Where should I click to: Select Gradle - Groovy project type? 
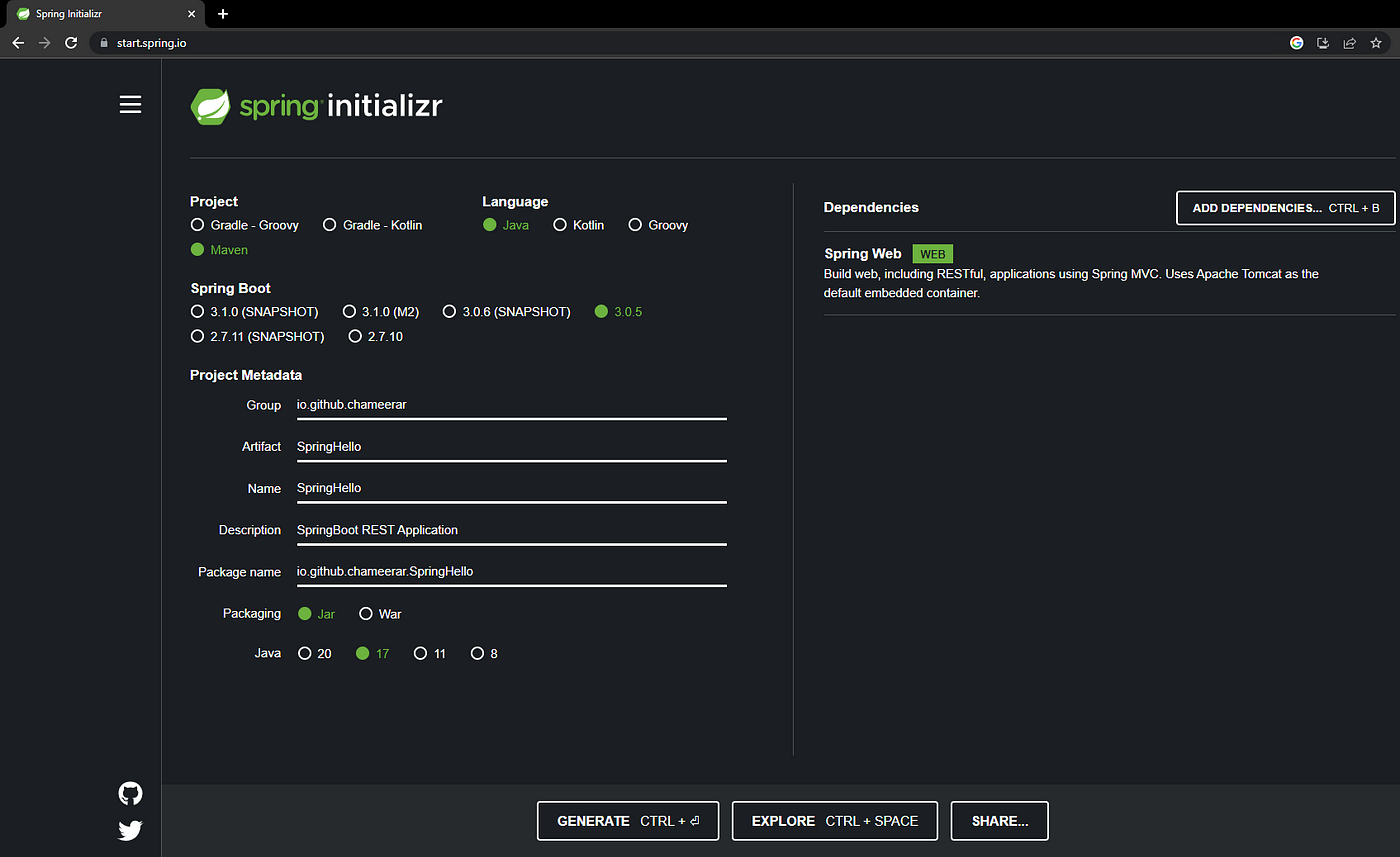pyautogui.click(x=245, y=225)
